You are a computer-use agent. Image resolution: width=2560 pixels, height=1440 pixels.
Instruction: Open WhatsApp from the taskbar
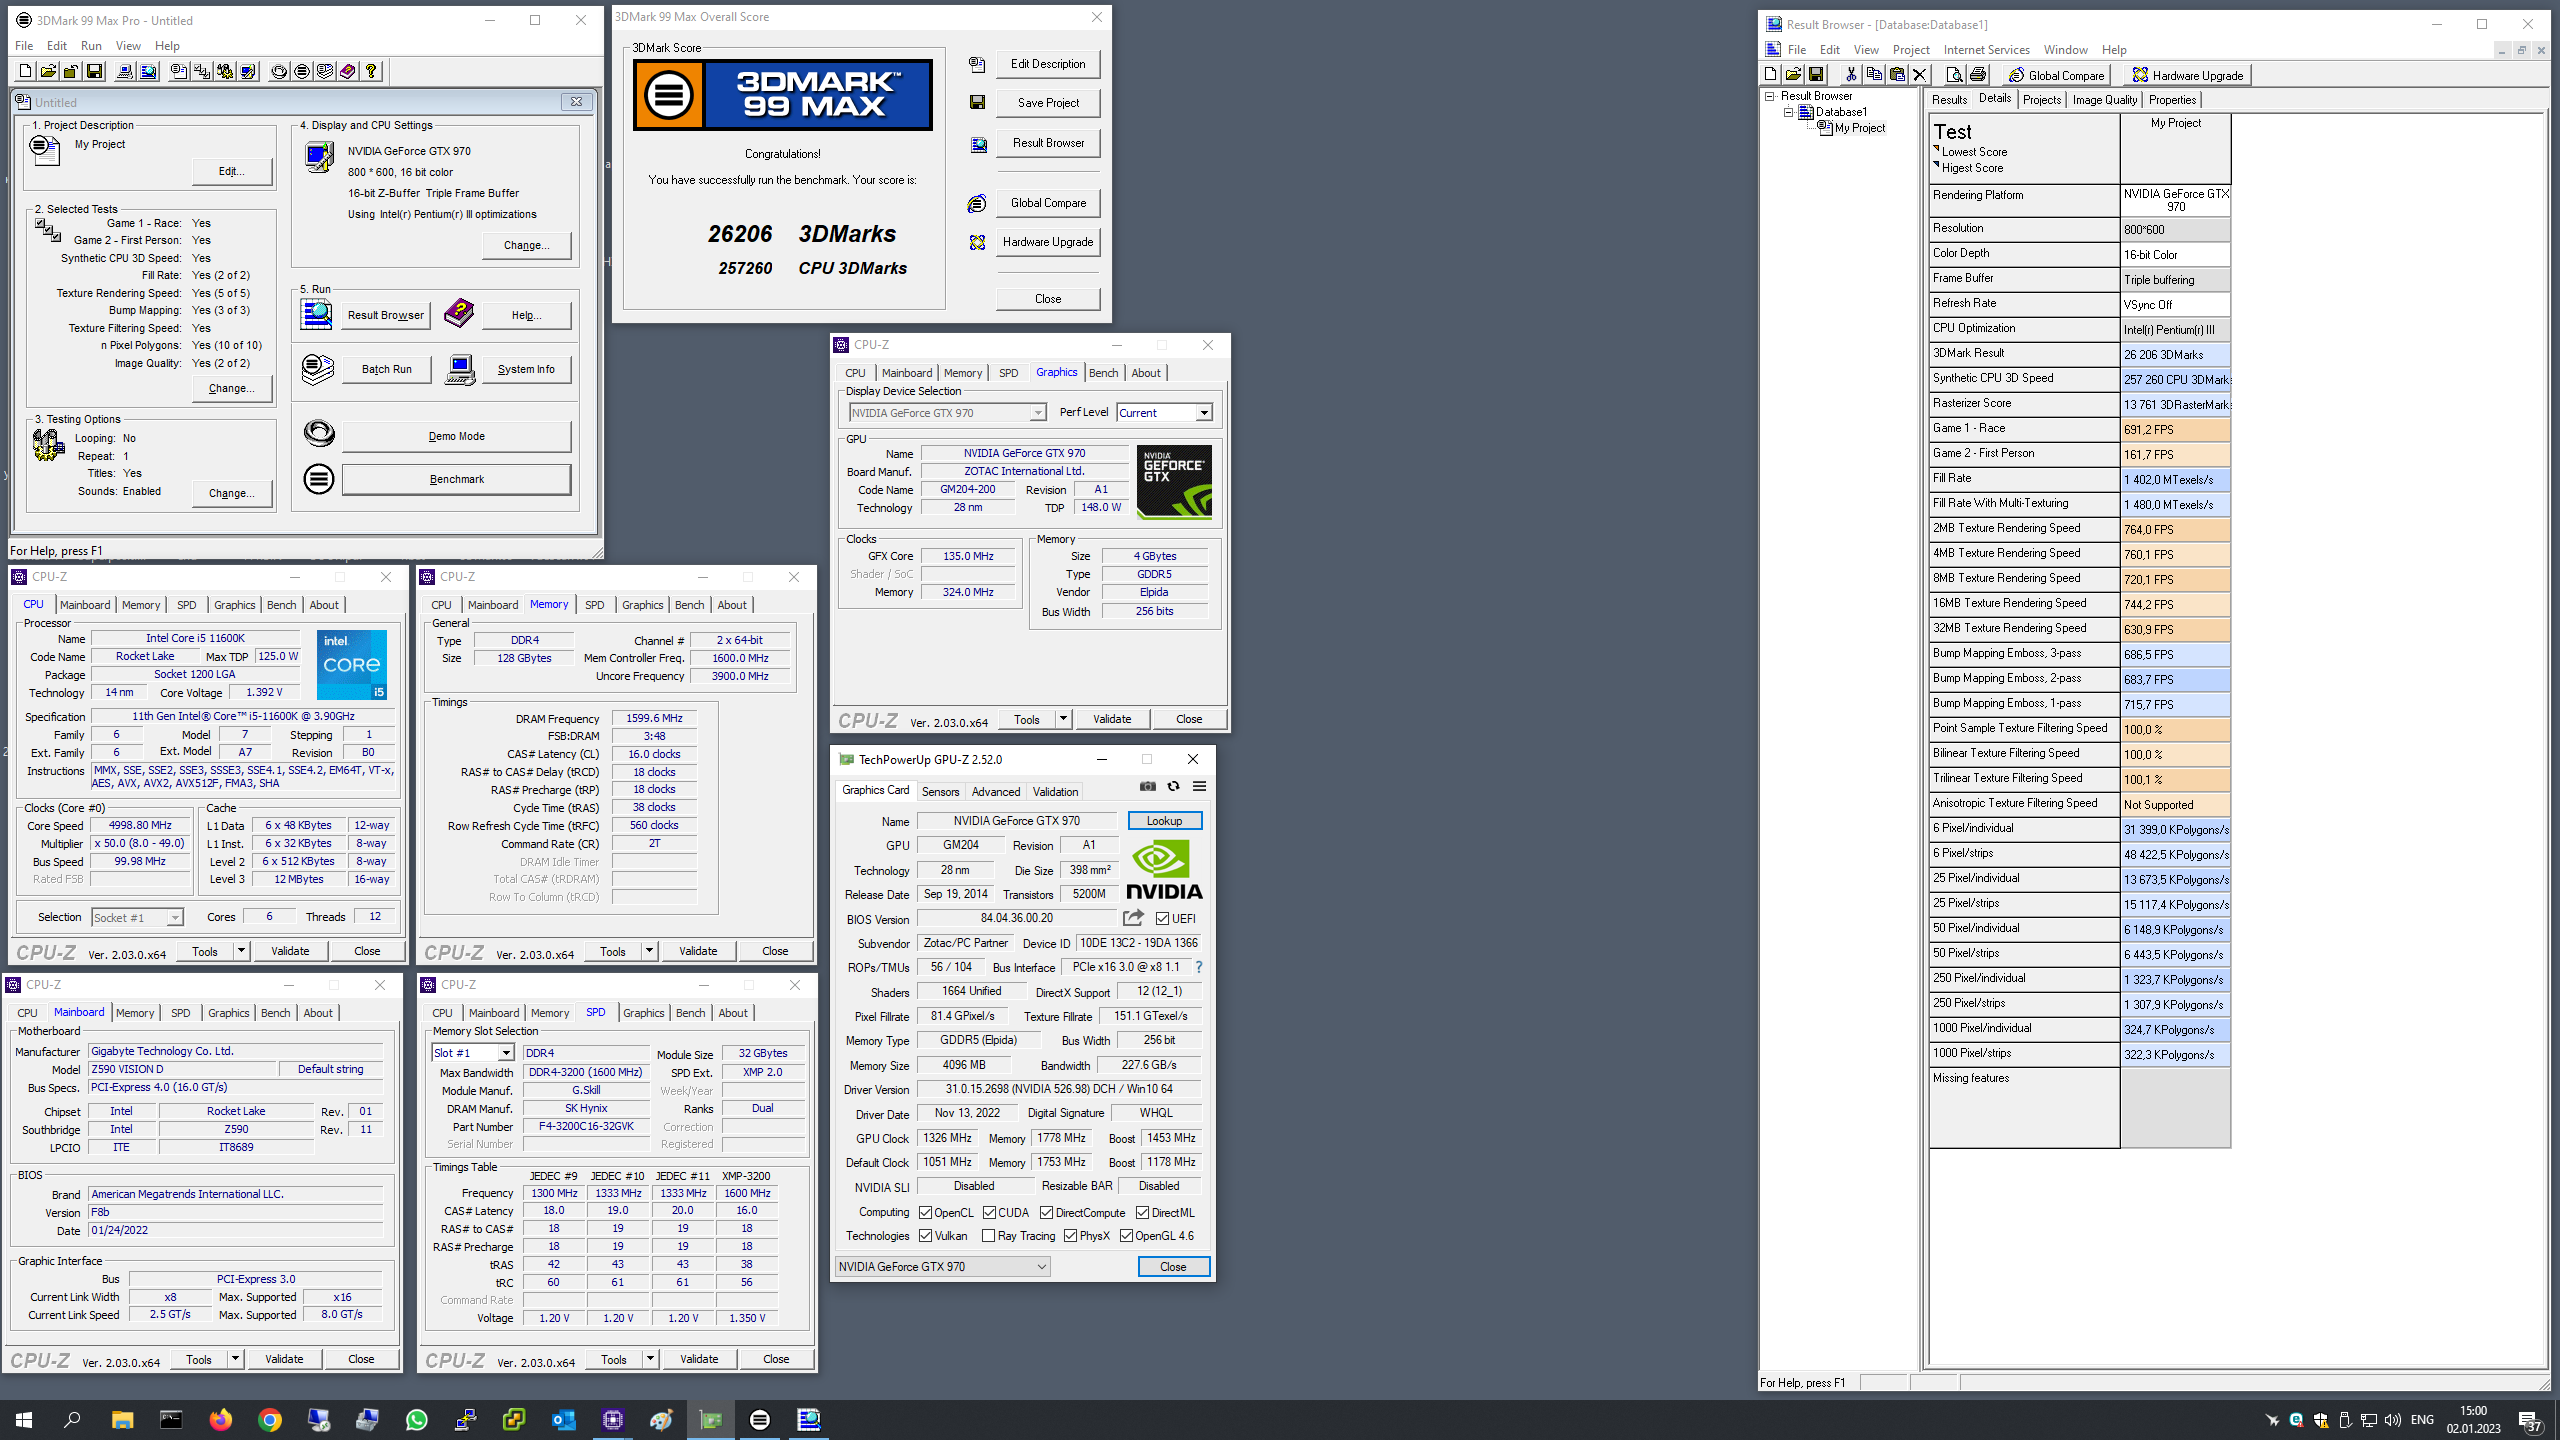coord(416,1420)
